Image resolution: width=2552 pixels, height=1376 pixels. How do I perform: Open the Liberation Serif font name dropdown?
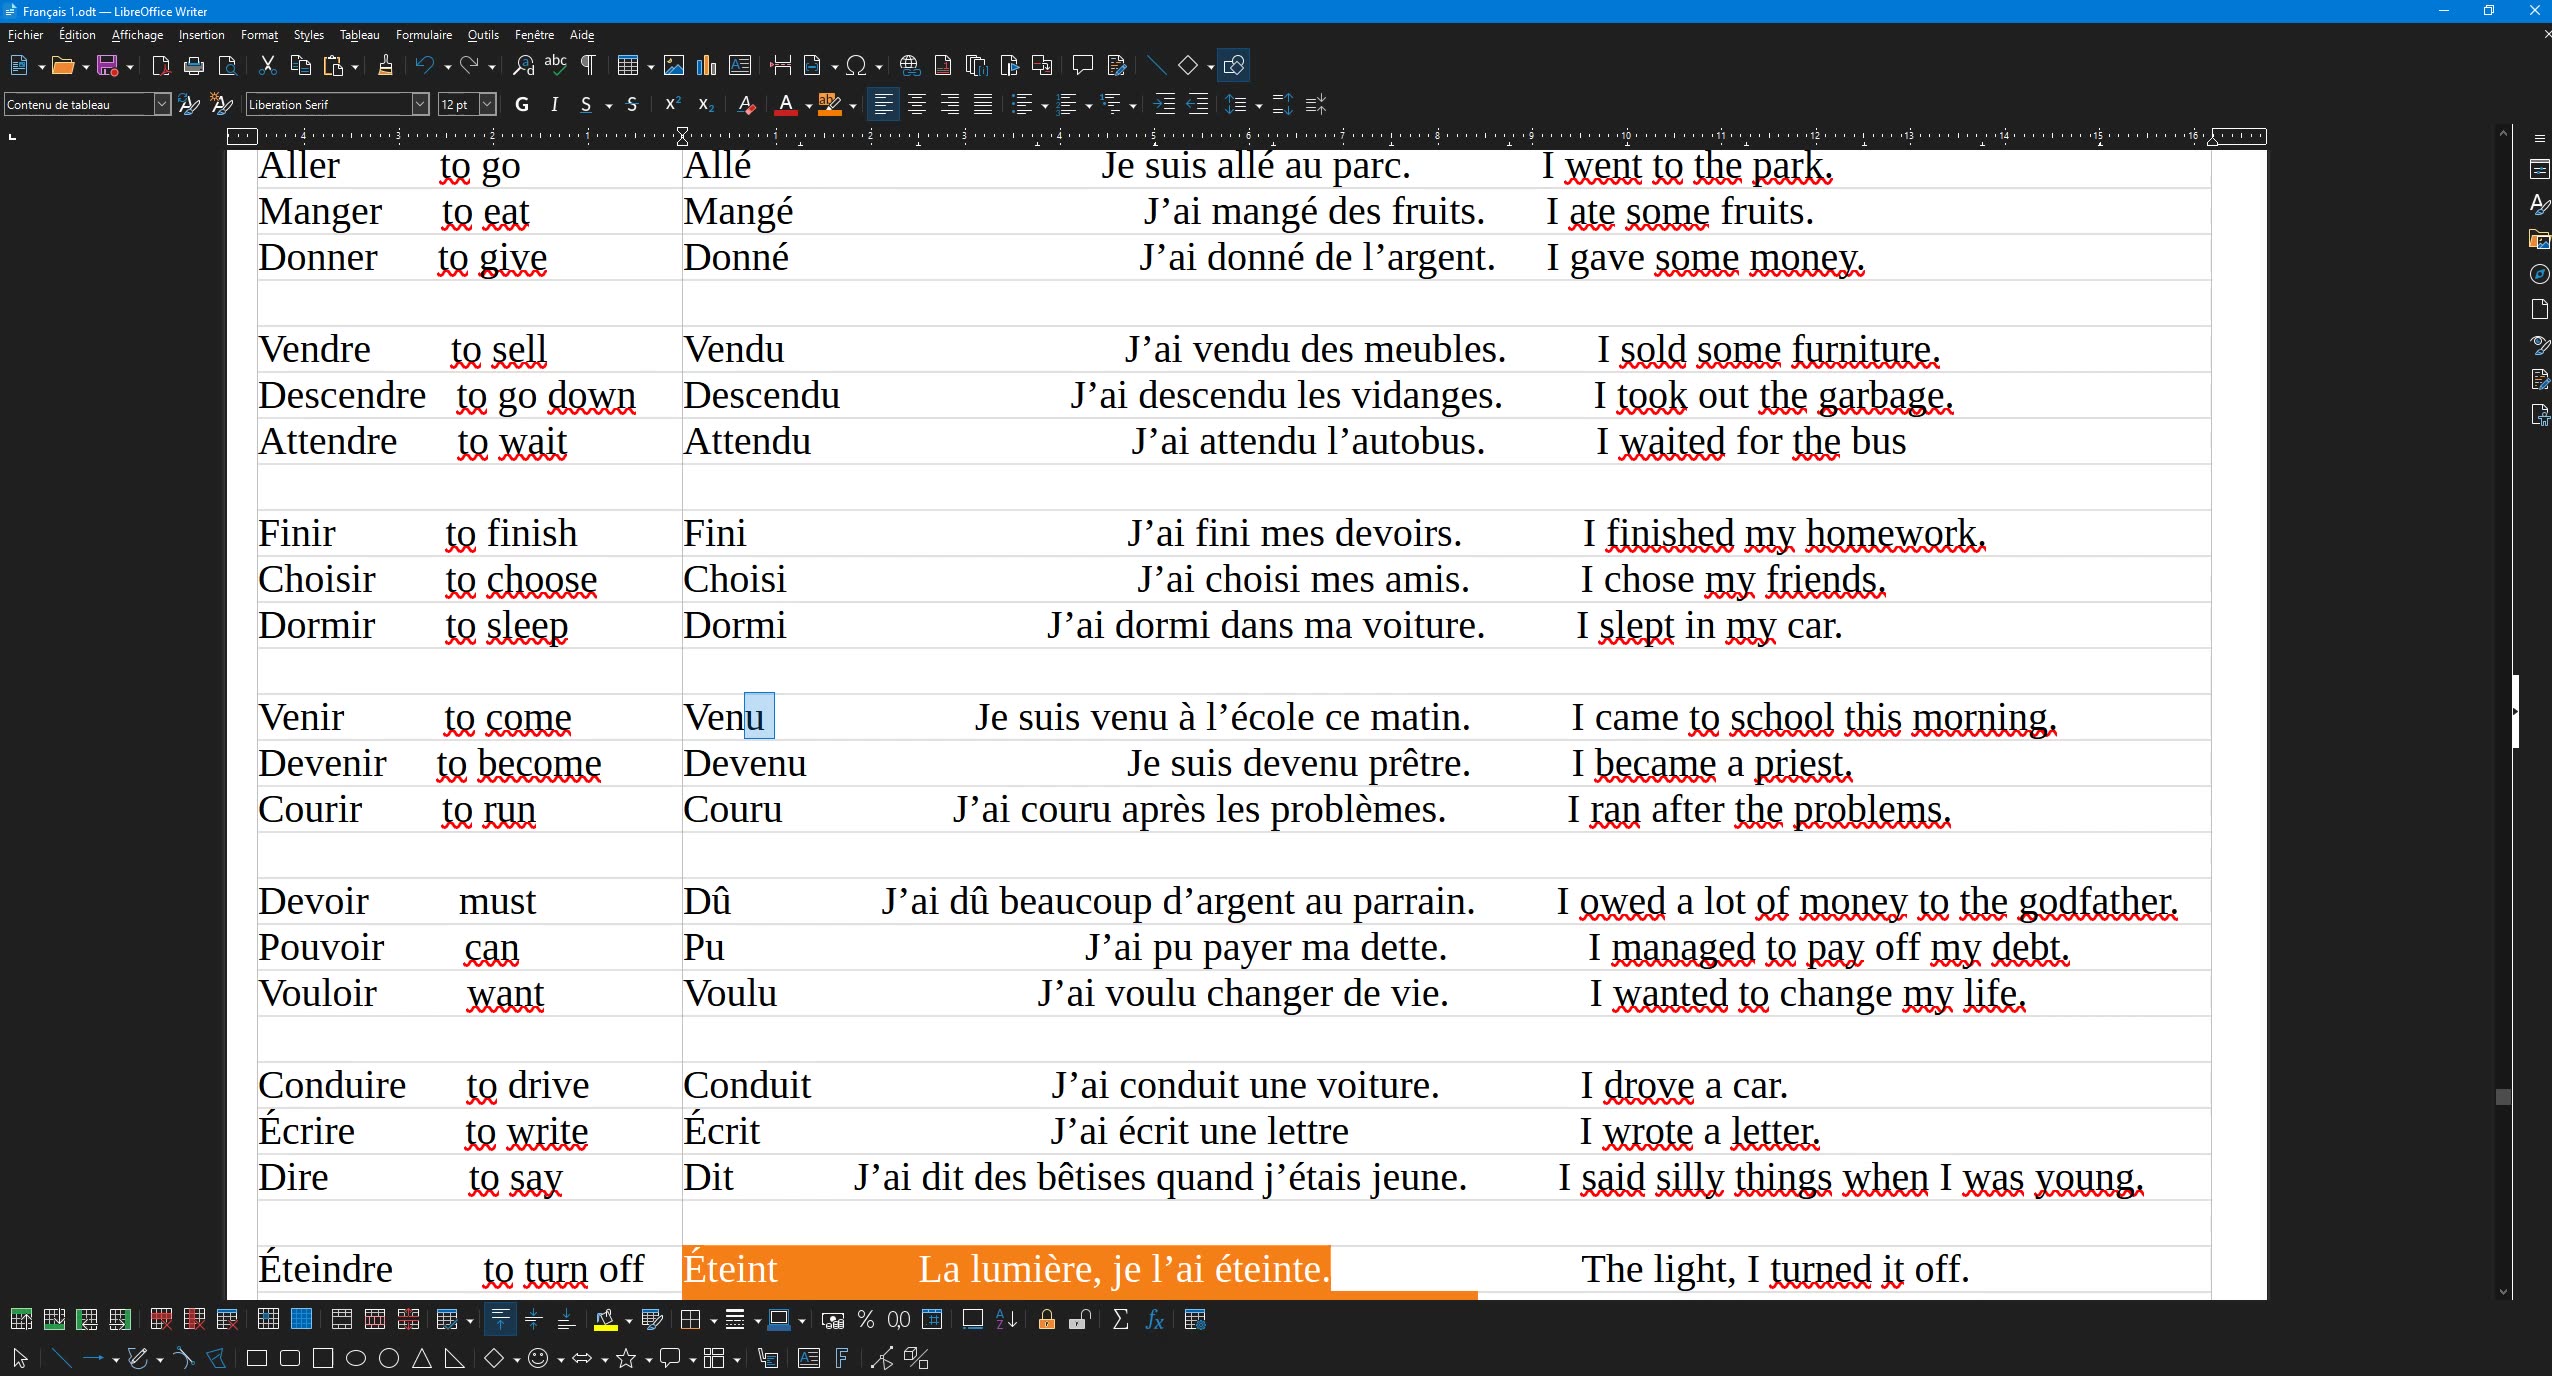click(422, 104)
